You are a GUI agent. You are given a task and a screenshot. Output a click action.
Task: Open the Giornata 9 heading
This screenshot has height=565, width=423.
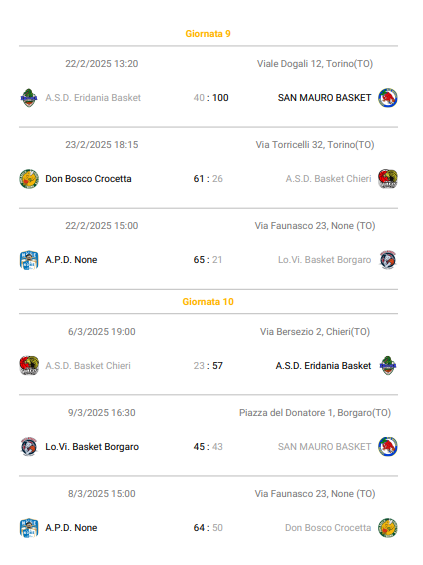tap(208, 34)
